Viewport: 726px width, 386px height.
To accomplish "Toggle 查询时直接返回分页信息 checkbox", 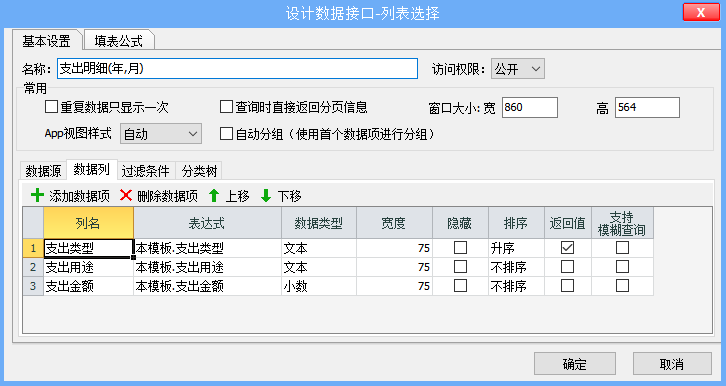I will (x=226, y=107).
